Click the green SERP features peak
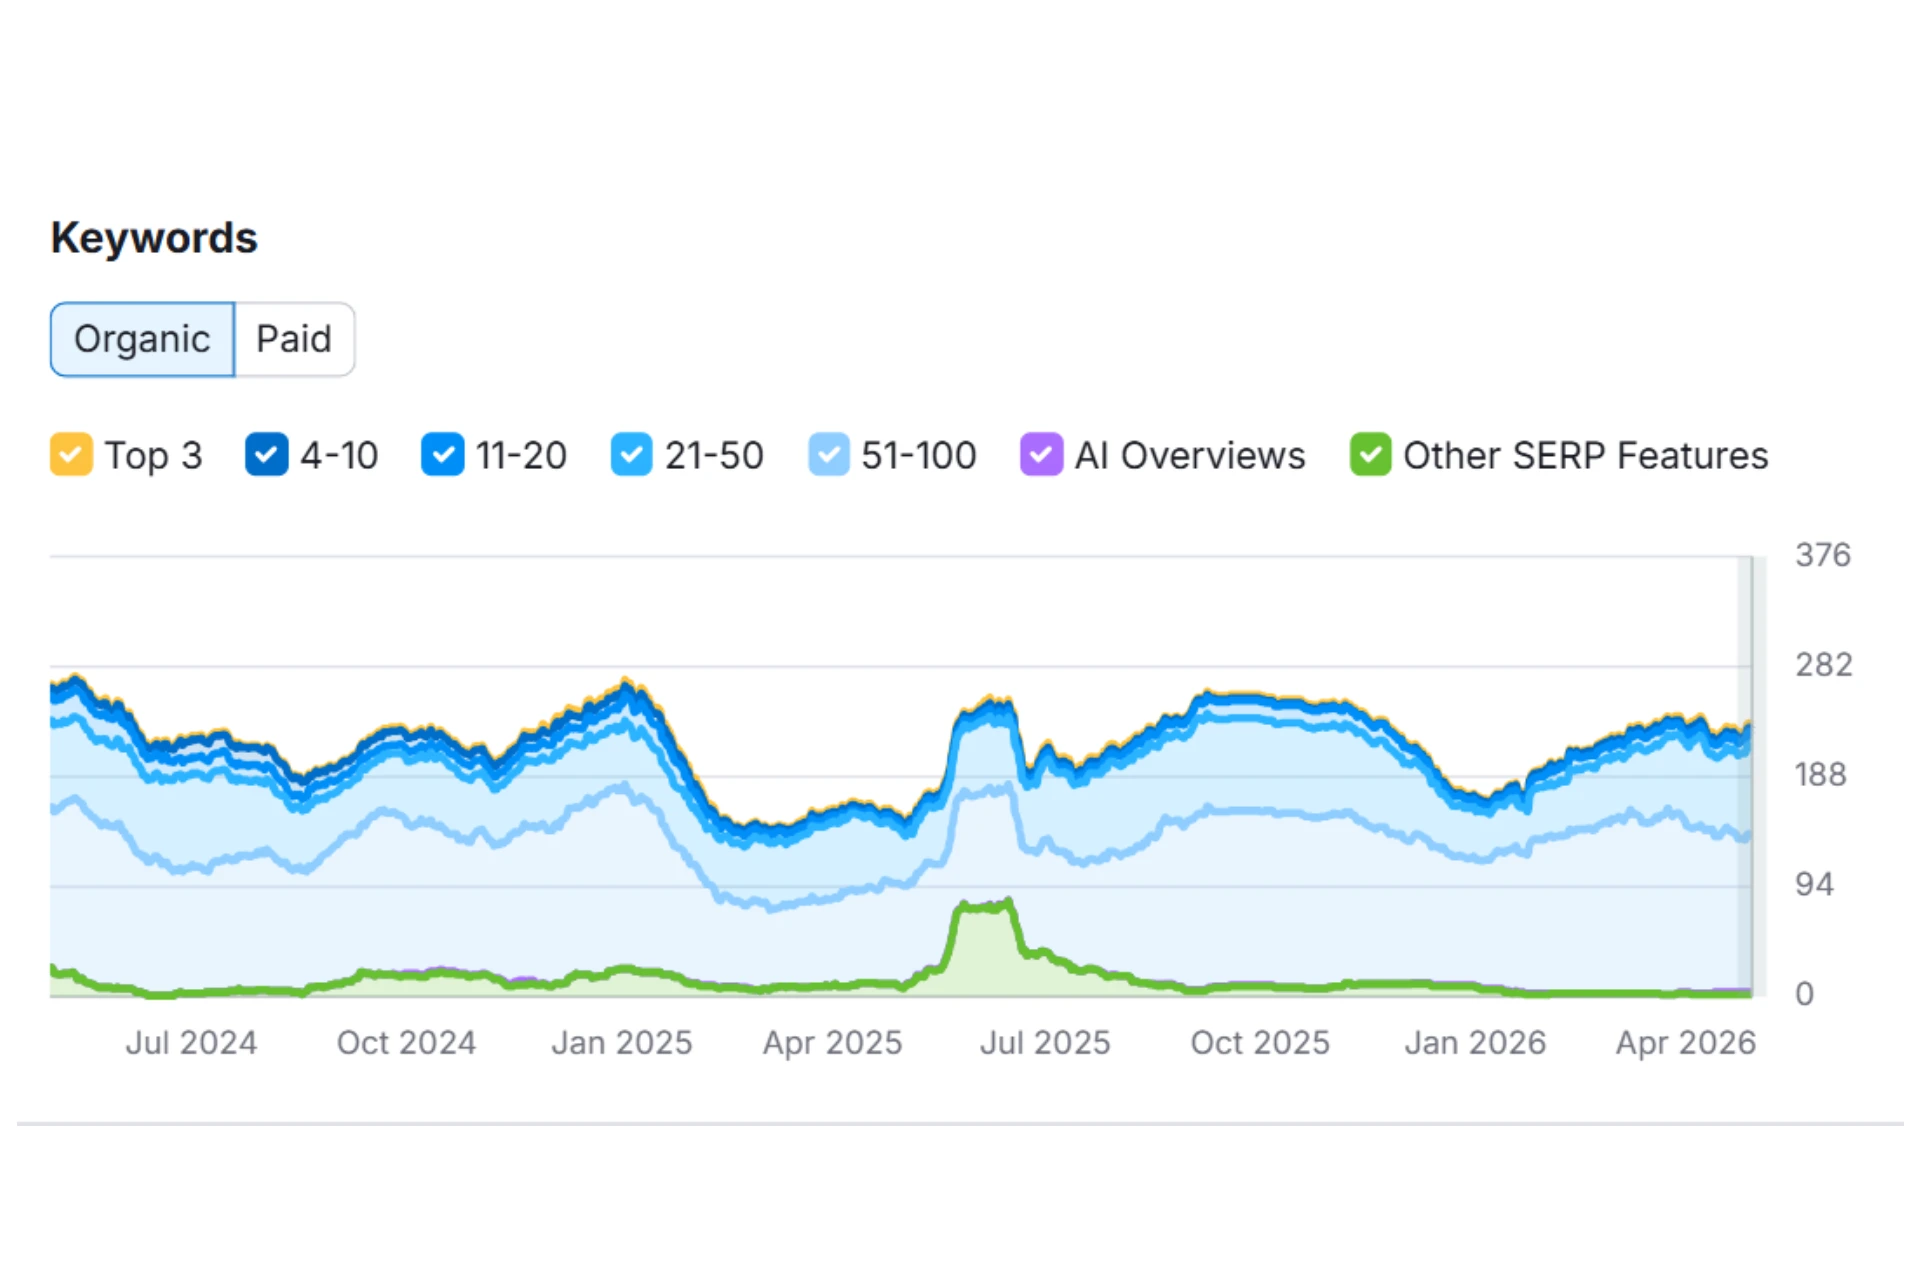 (x=985, y=908)
